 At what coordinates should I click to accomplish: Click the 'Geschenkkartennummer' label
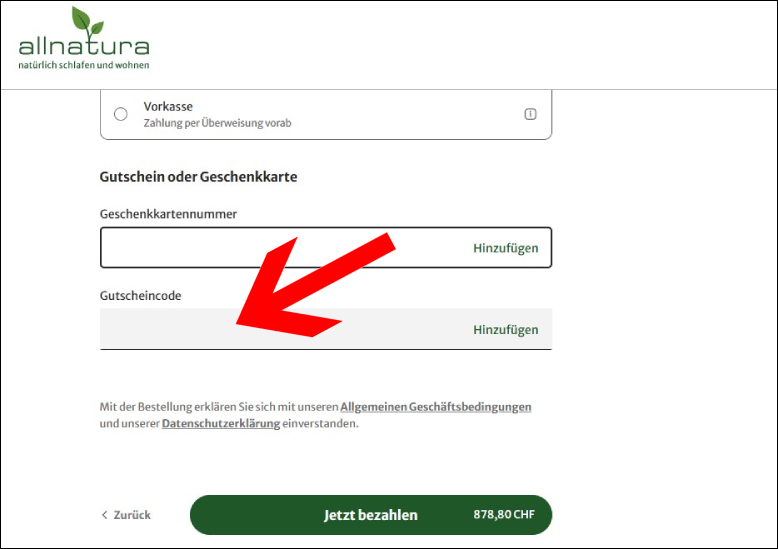(x=168, y=214)
